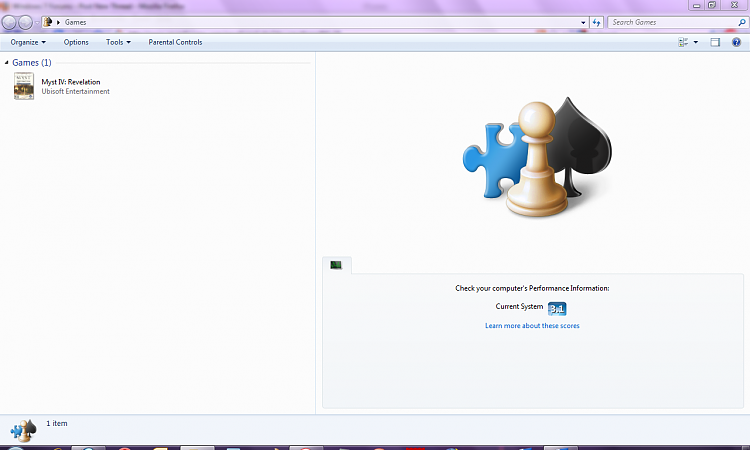The image size is (750, 450).
Task: Minimize the Games window
Action: click(x=696, y=5)
